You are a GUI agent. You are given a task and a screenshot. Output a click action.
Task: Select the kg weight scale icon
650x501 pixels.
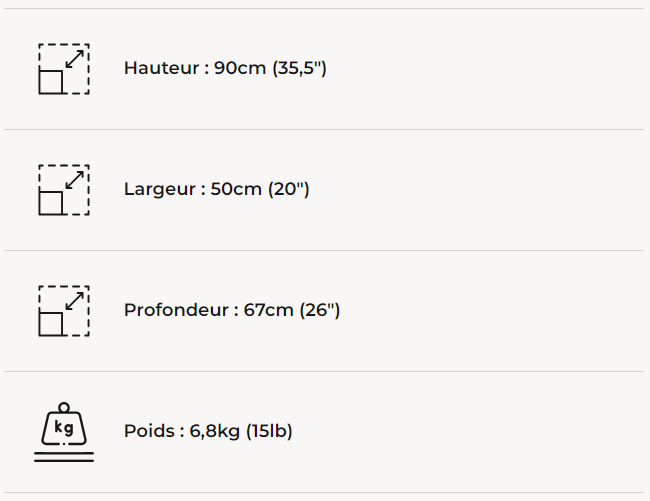click(x=63, y=432)
